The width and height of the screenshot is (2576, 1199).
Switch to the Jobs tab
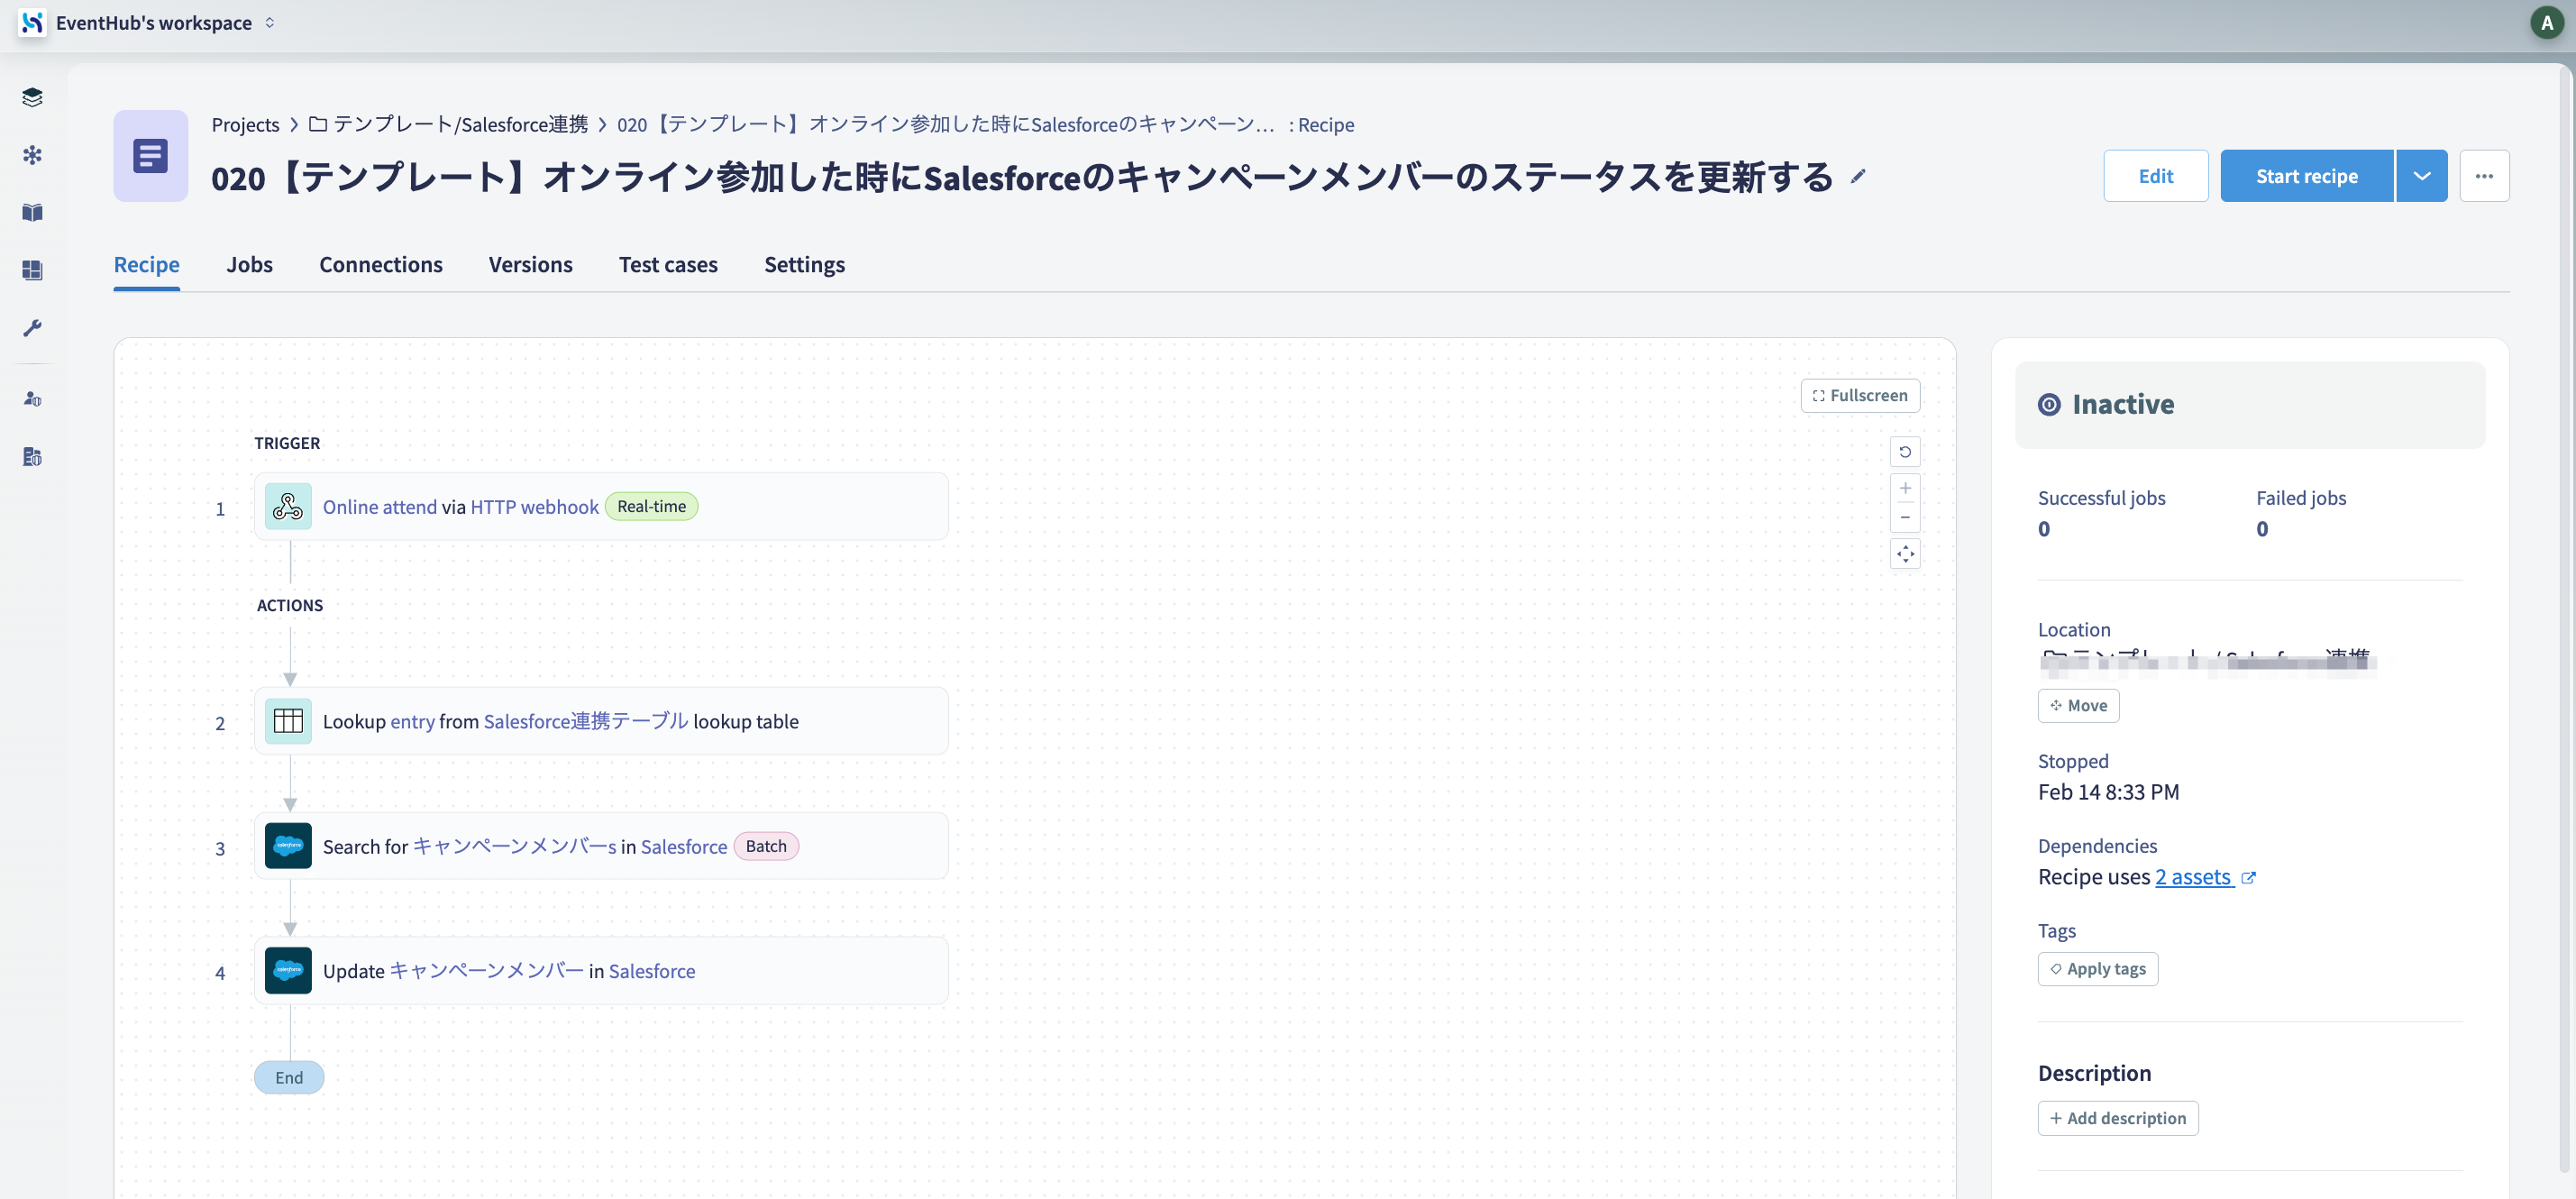pos(249,264)
